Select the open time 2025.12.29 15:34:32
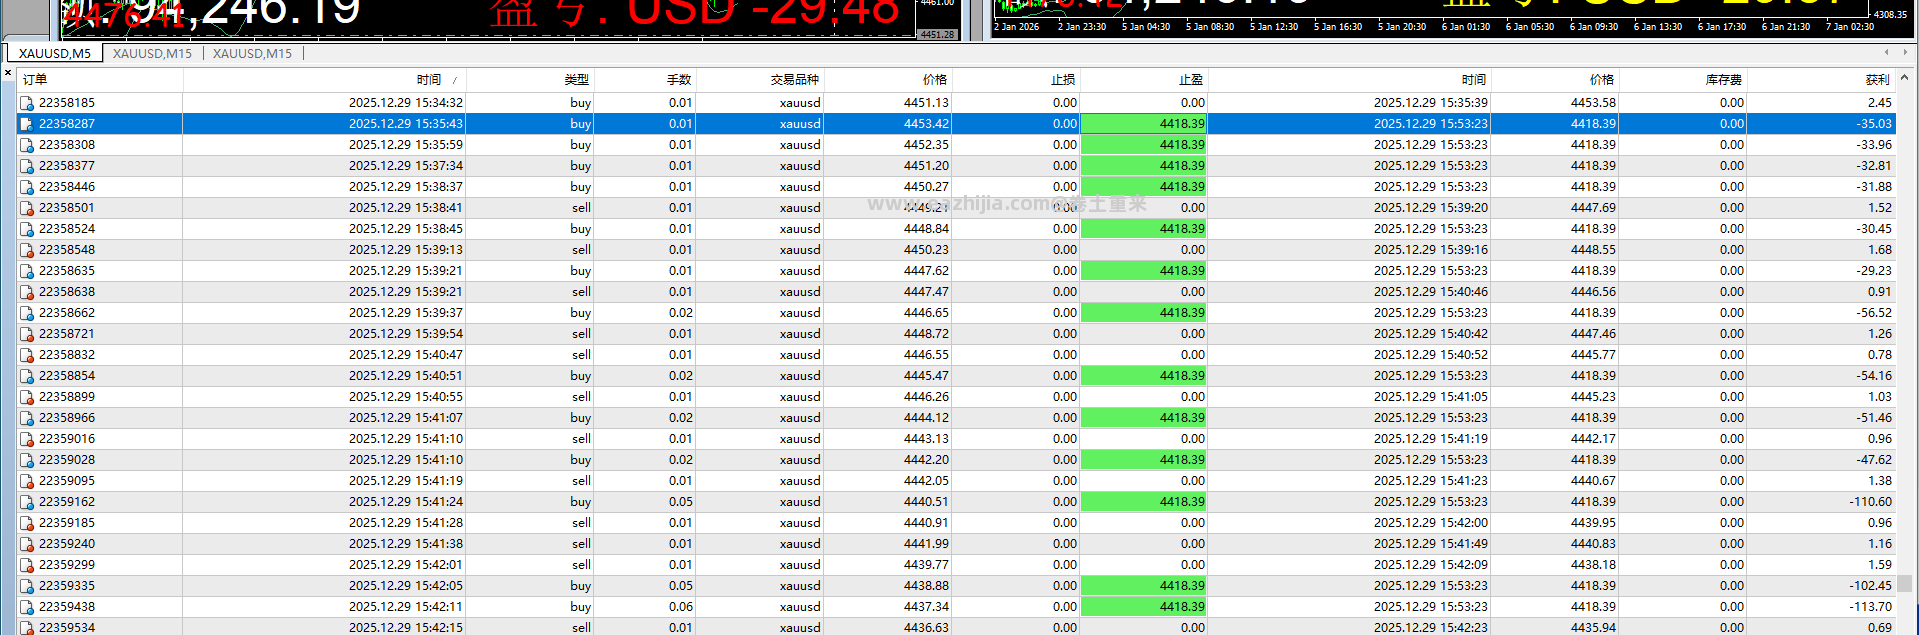Screen dimensions: 1919x635 click(406, 103)
